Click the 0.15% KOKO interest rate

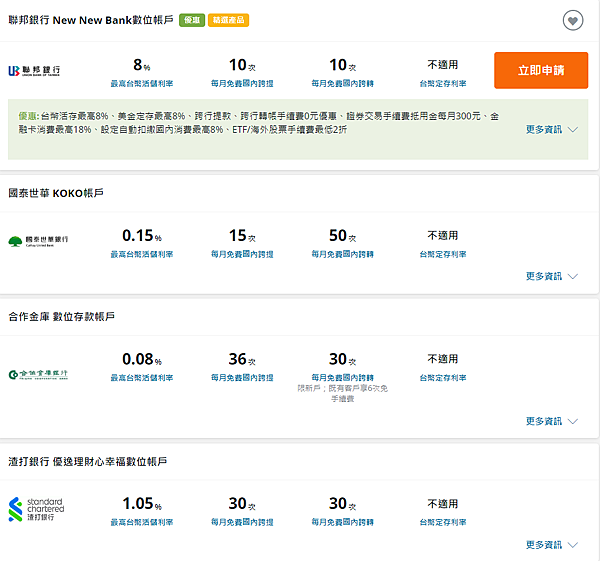coord(141,236)
